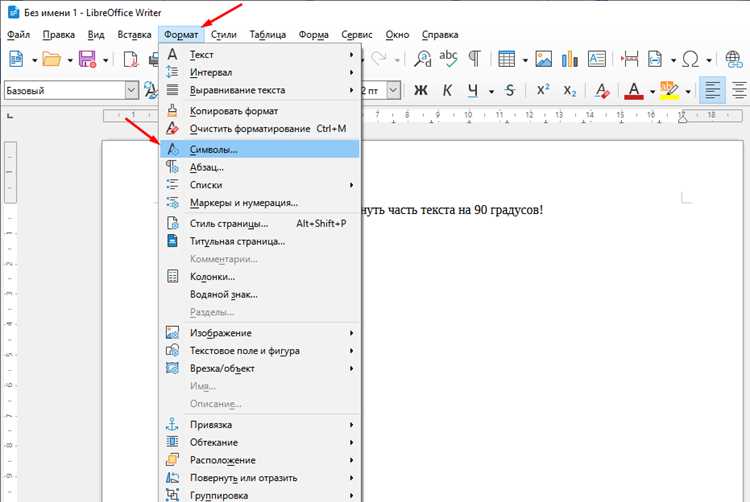Choose Колонки... entry

(260, 276)
